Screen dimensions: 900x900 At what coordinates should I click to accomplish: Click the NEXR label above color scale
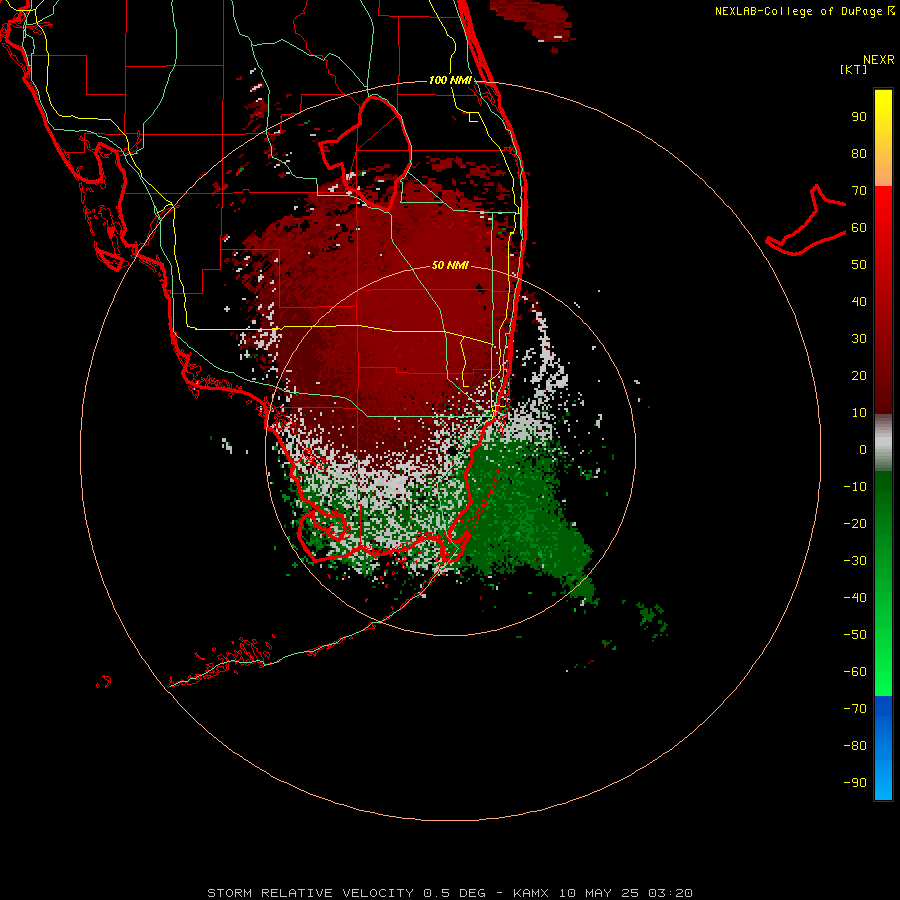(x=879, y=60)
